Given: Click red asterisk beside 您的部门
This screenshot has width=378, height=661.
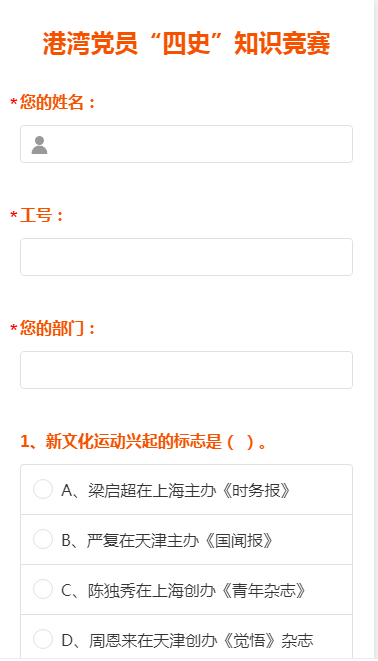Looking at the screenshot, I should pyautogui.click(x=14, y=329).
